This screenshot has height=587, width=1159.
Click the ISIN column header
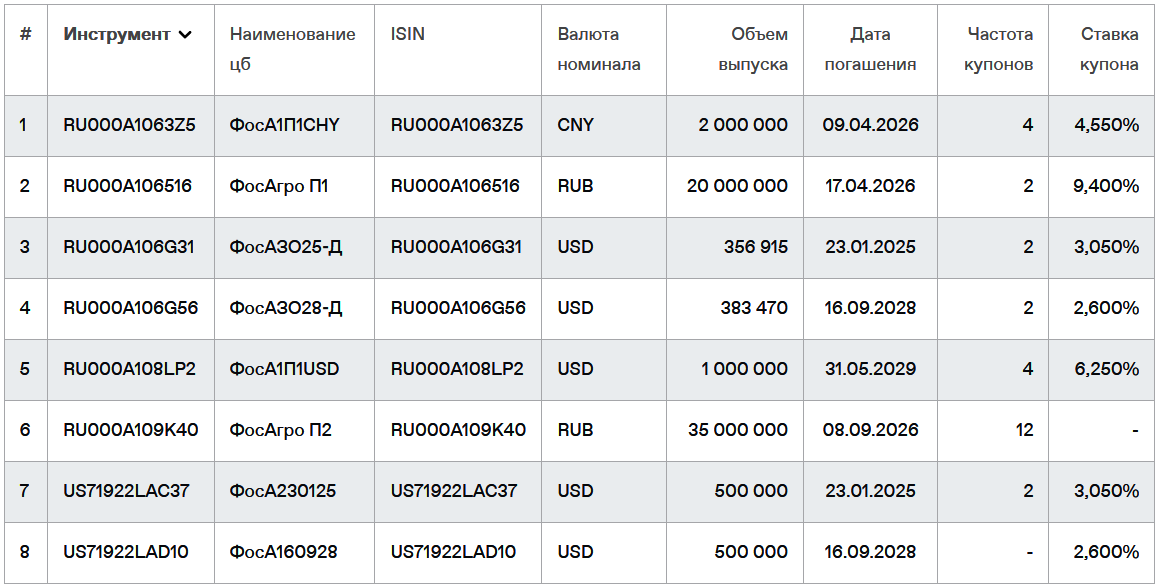click(408, 34)
